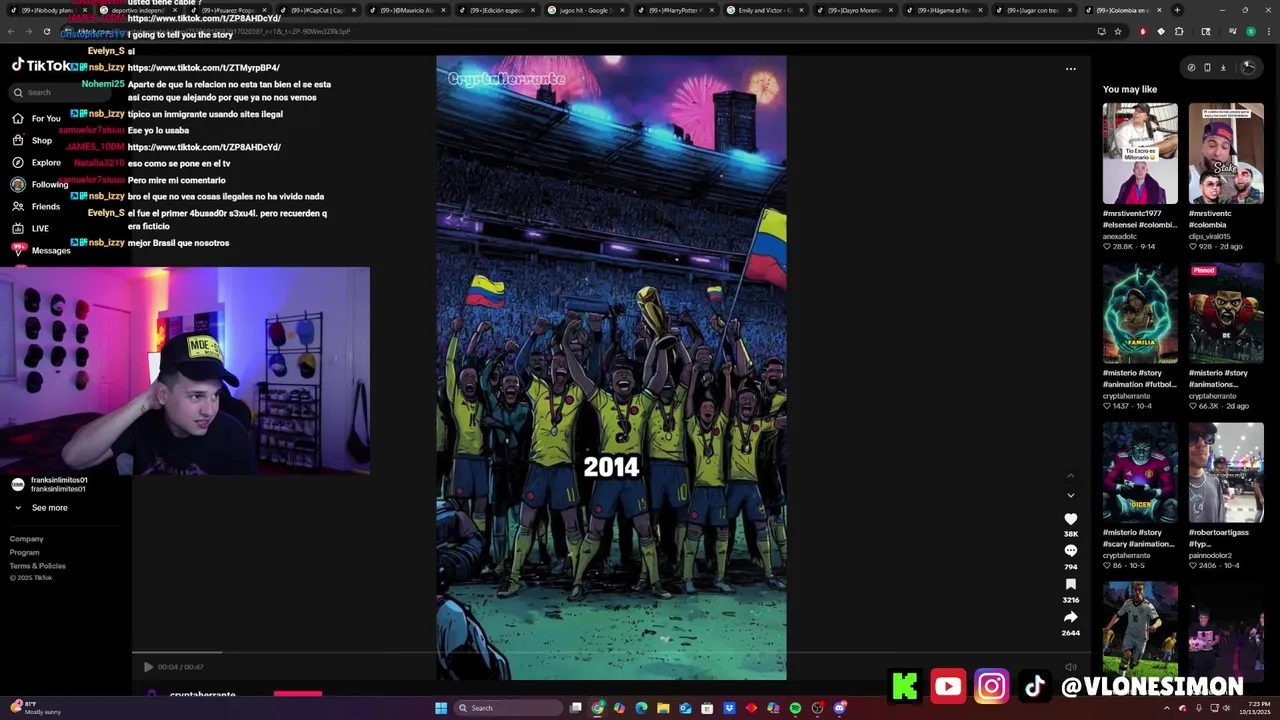Share the video via arrow icon

tap(1070, 617)
